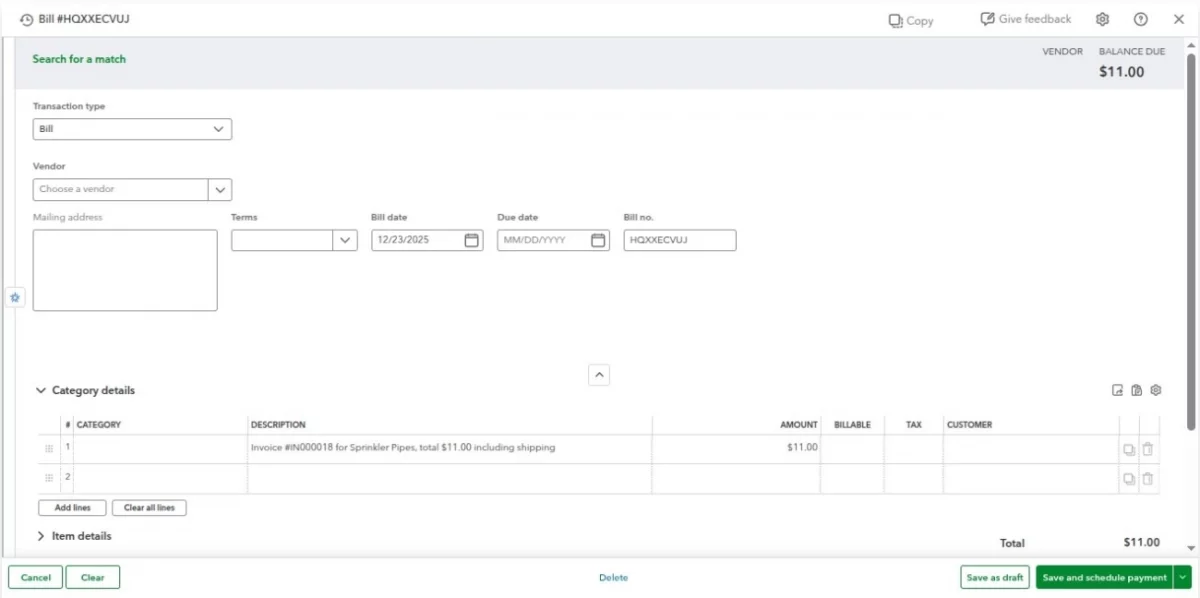Screen dimensions: 1200x598
Task: Open the help question mark icon
Action: tap(1140, 19)
